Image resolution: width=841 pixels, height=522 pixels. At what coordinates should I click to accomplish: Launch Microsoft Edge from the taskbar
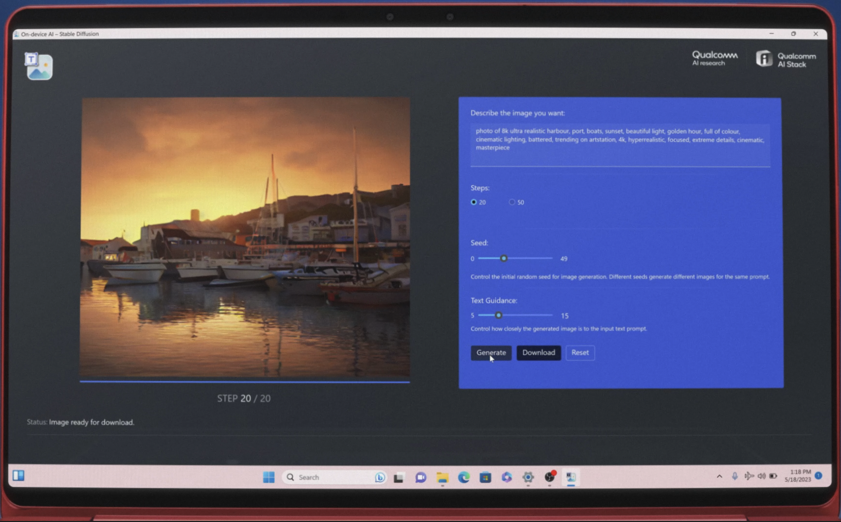[x=464, y=478]
